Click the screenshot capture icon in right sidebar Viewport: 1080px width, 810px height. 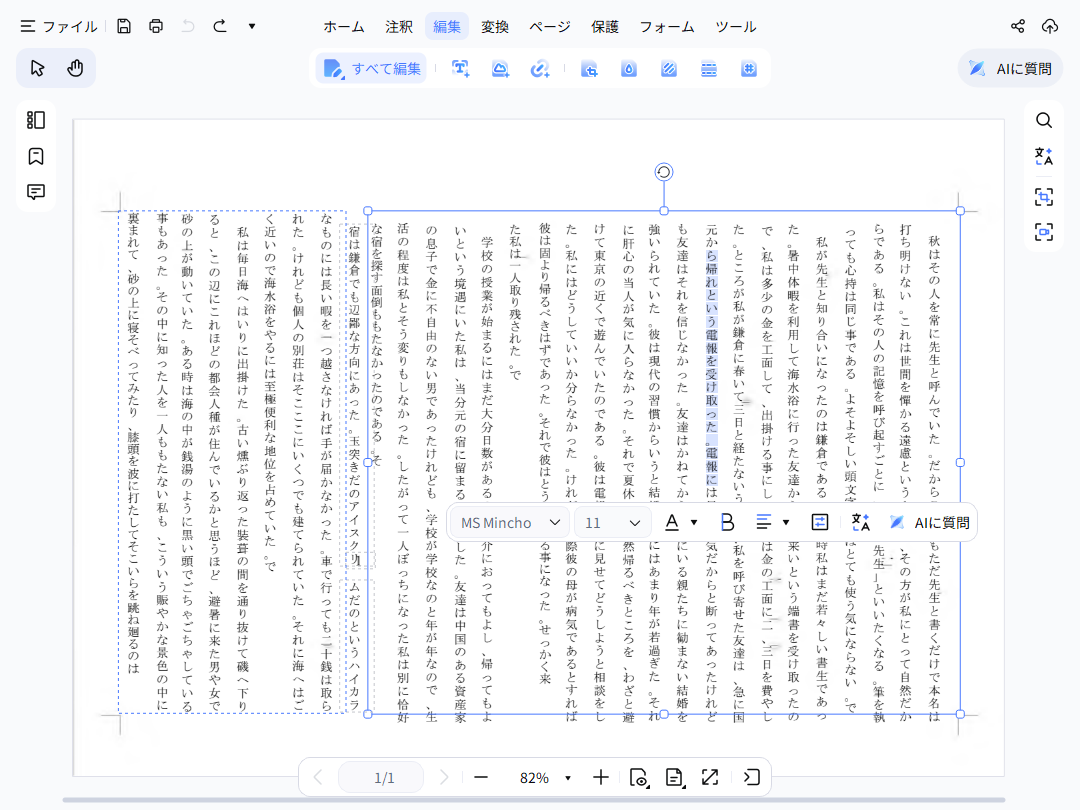click(1043, 232)
